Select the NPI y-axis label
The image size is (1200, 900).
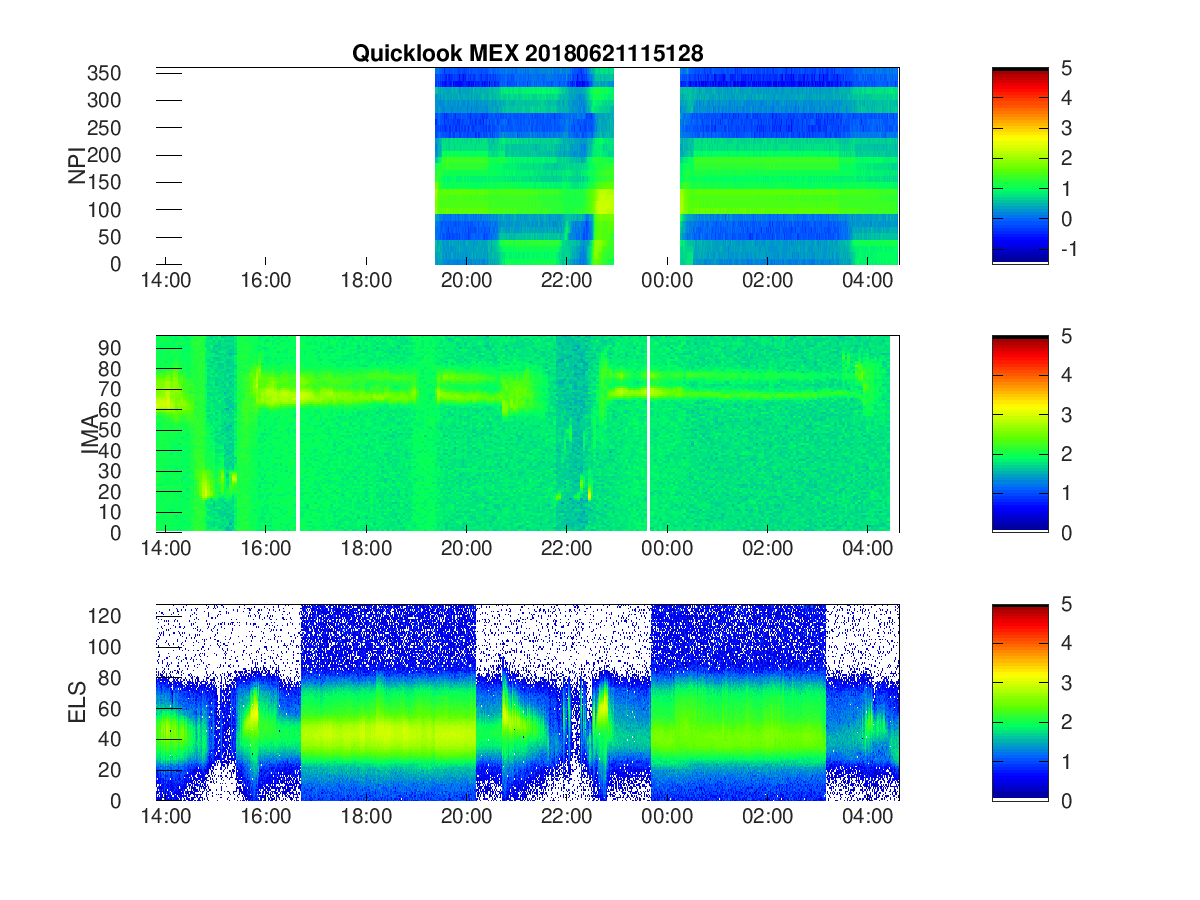point(77,165)
